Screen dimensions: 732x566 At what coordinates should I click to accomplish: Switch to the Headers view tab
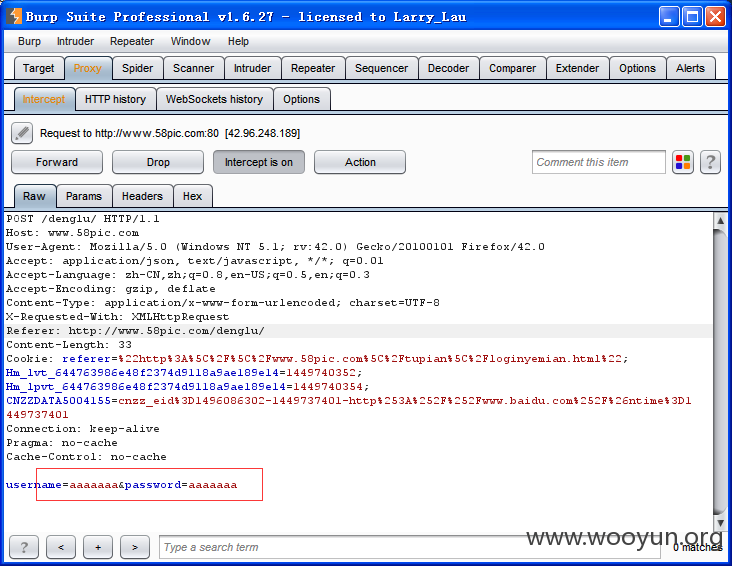coord(142,196)
